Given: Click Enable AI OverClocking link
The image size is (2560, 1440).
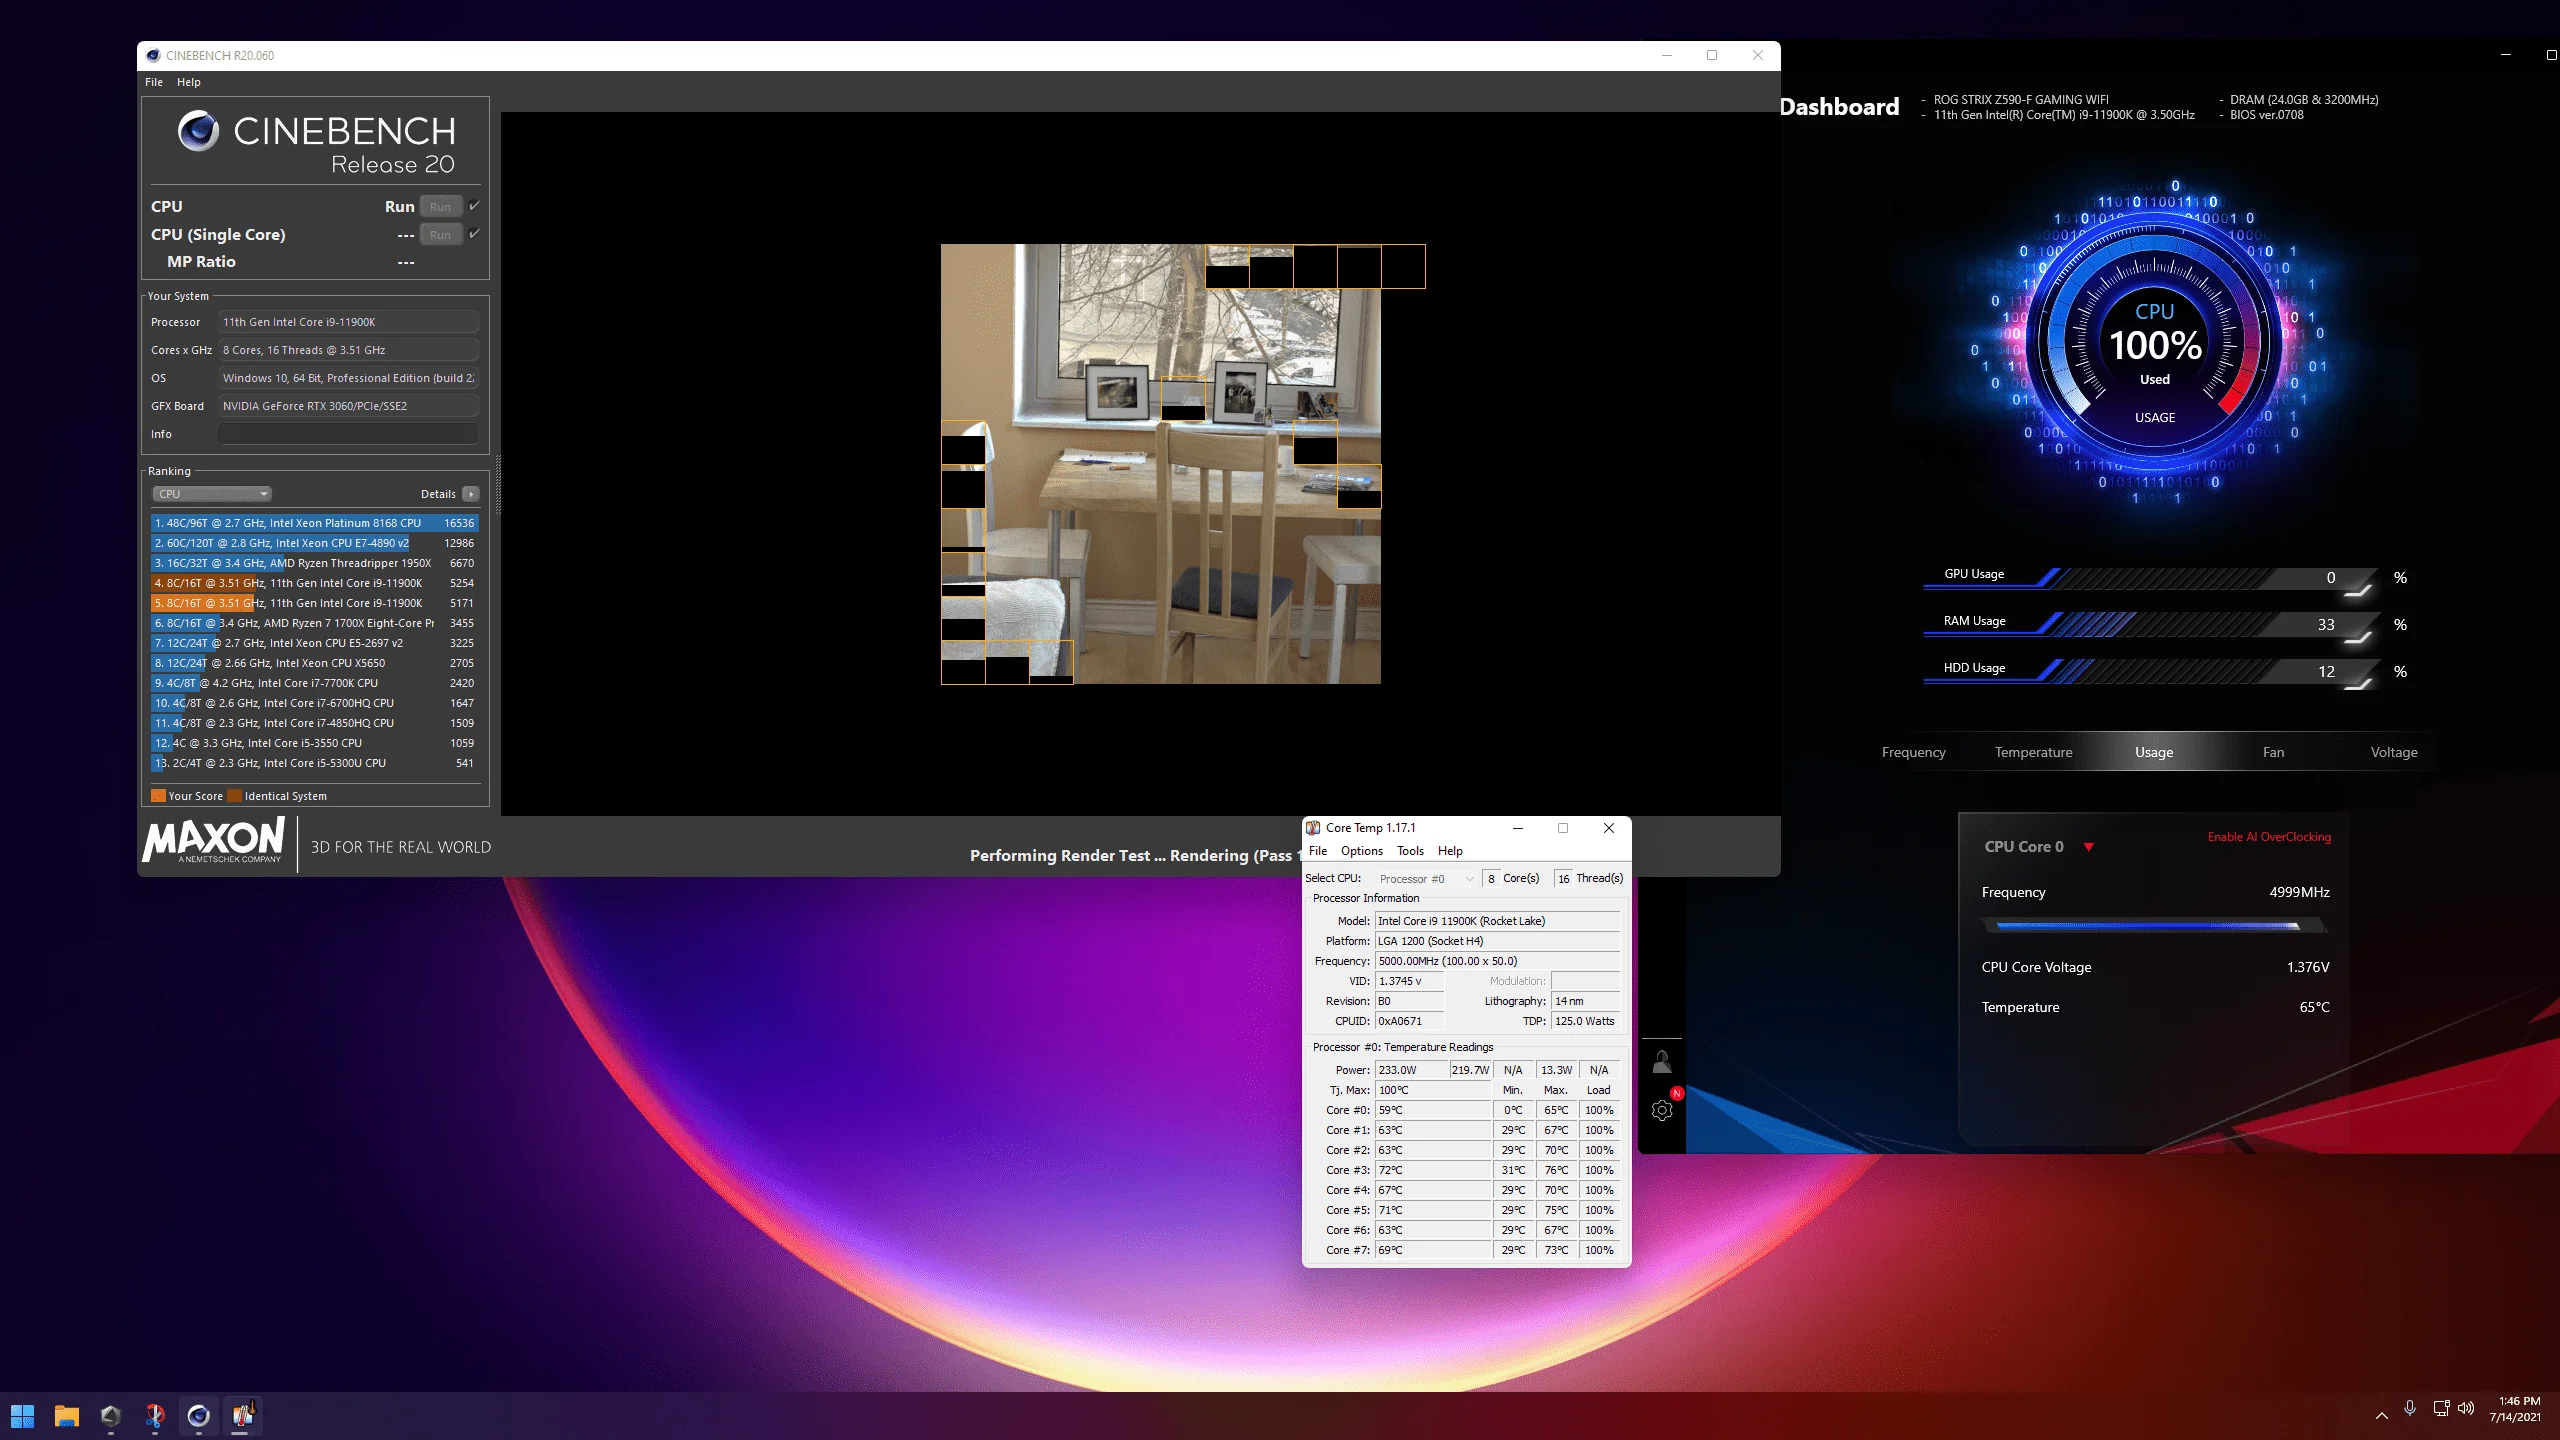Looking at the screenshot, I should tap(2268, 837).
